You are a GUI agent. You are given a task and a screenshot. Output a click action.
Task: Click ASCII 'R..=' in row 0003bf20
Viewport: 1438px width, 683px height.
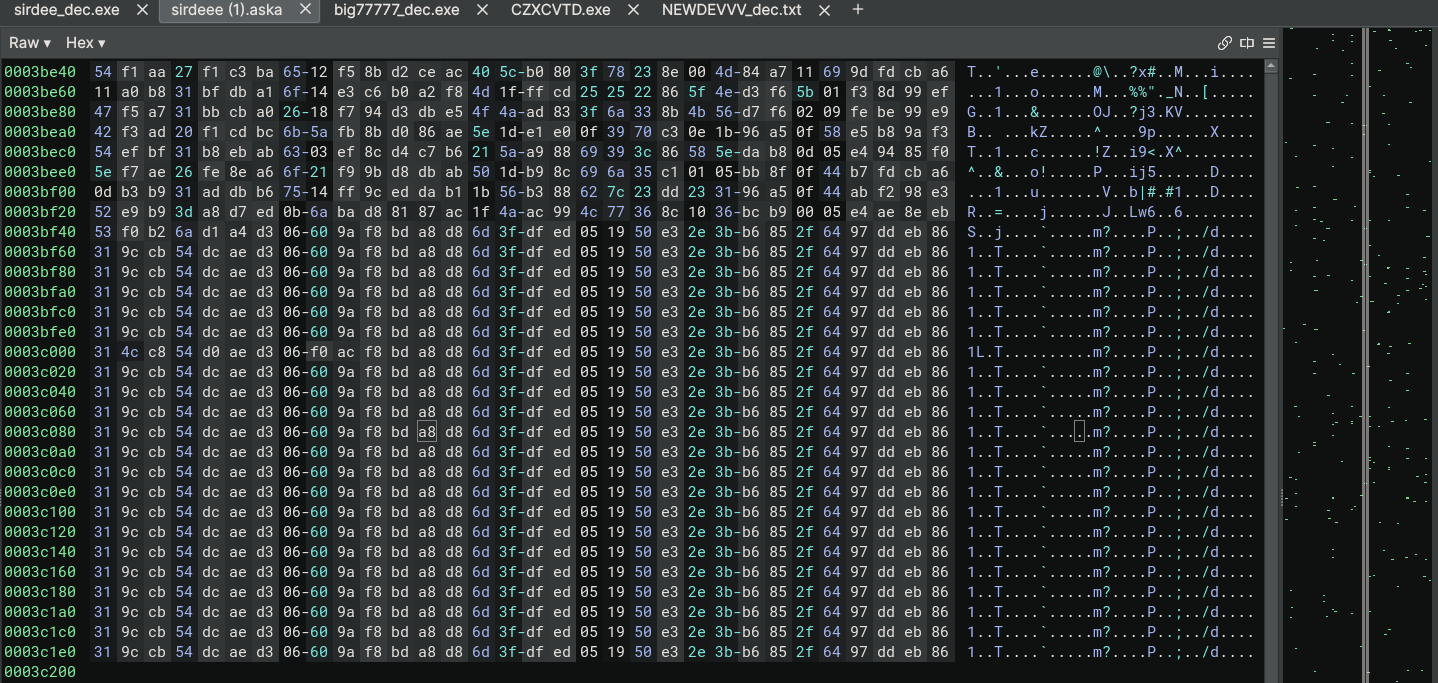tap(984, 211)
